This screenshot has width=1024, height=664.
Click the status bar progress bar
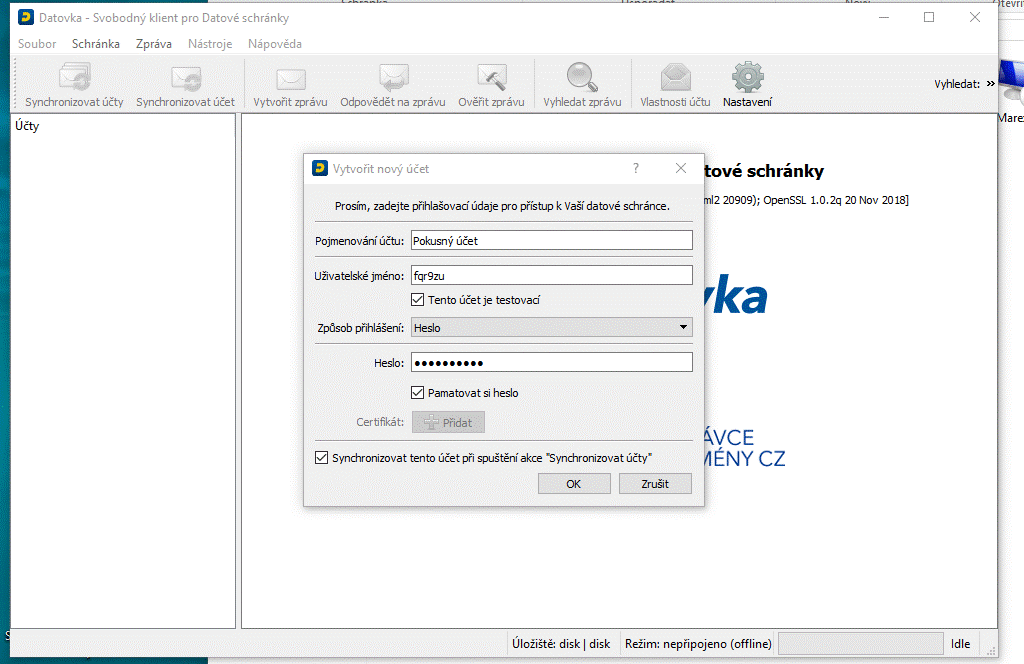[x=861, y=644]
